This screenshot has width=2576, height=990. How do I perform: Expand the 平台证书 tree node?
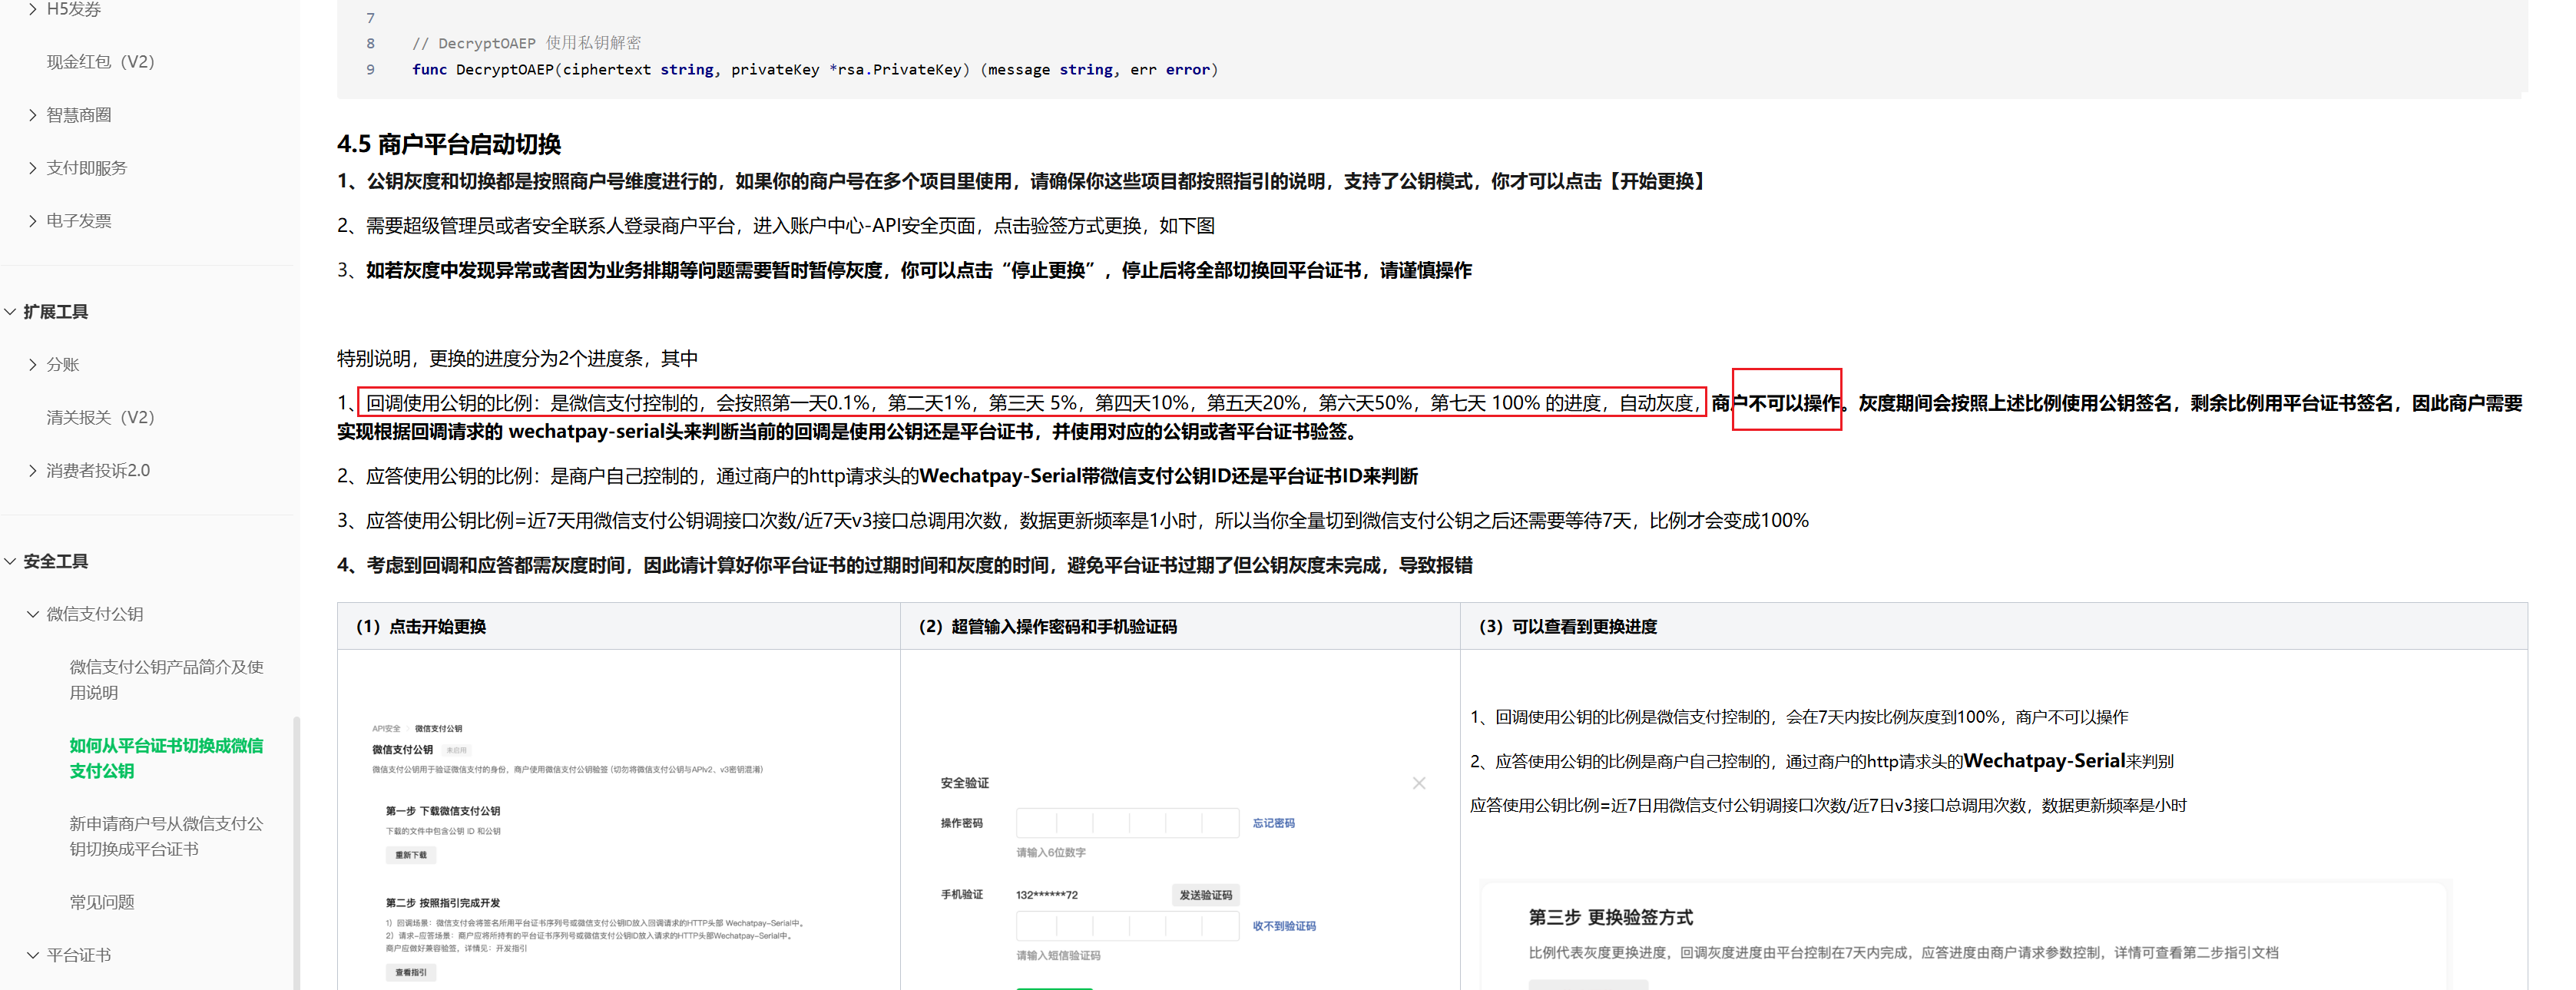[x=33, y=956]
